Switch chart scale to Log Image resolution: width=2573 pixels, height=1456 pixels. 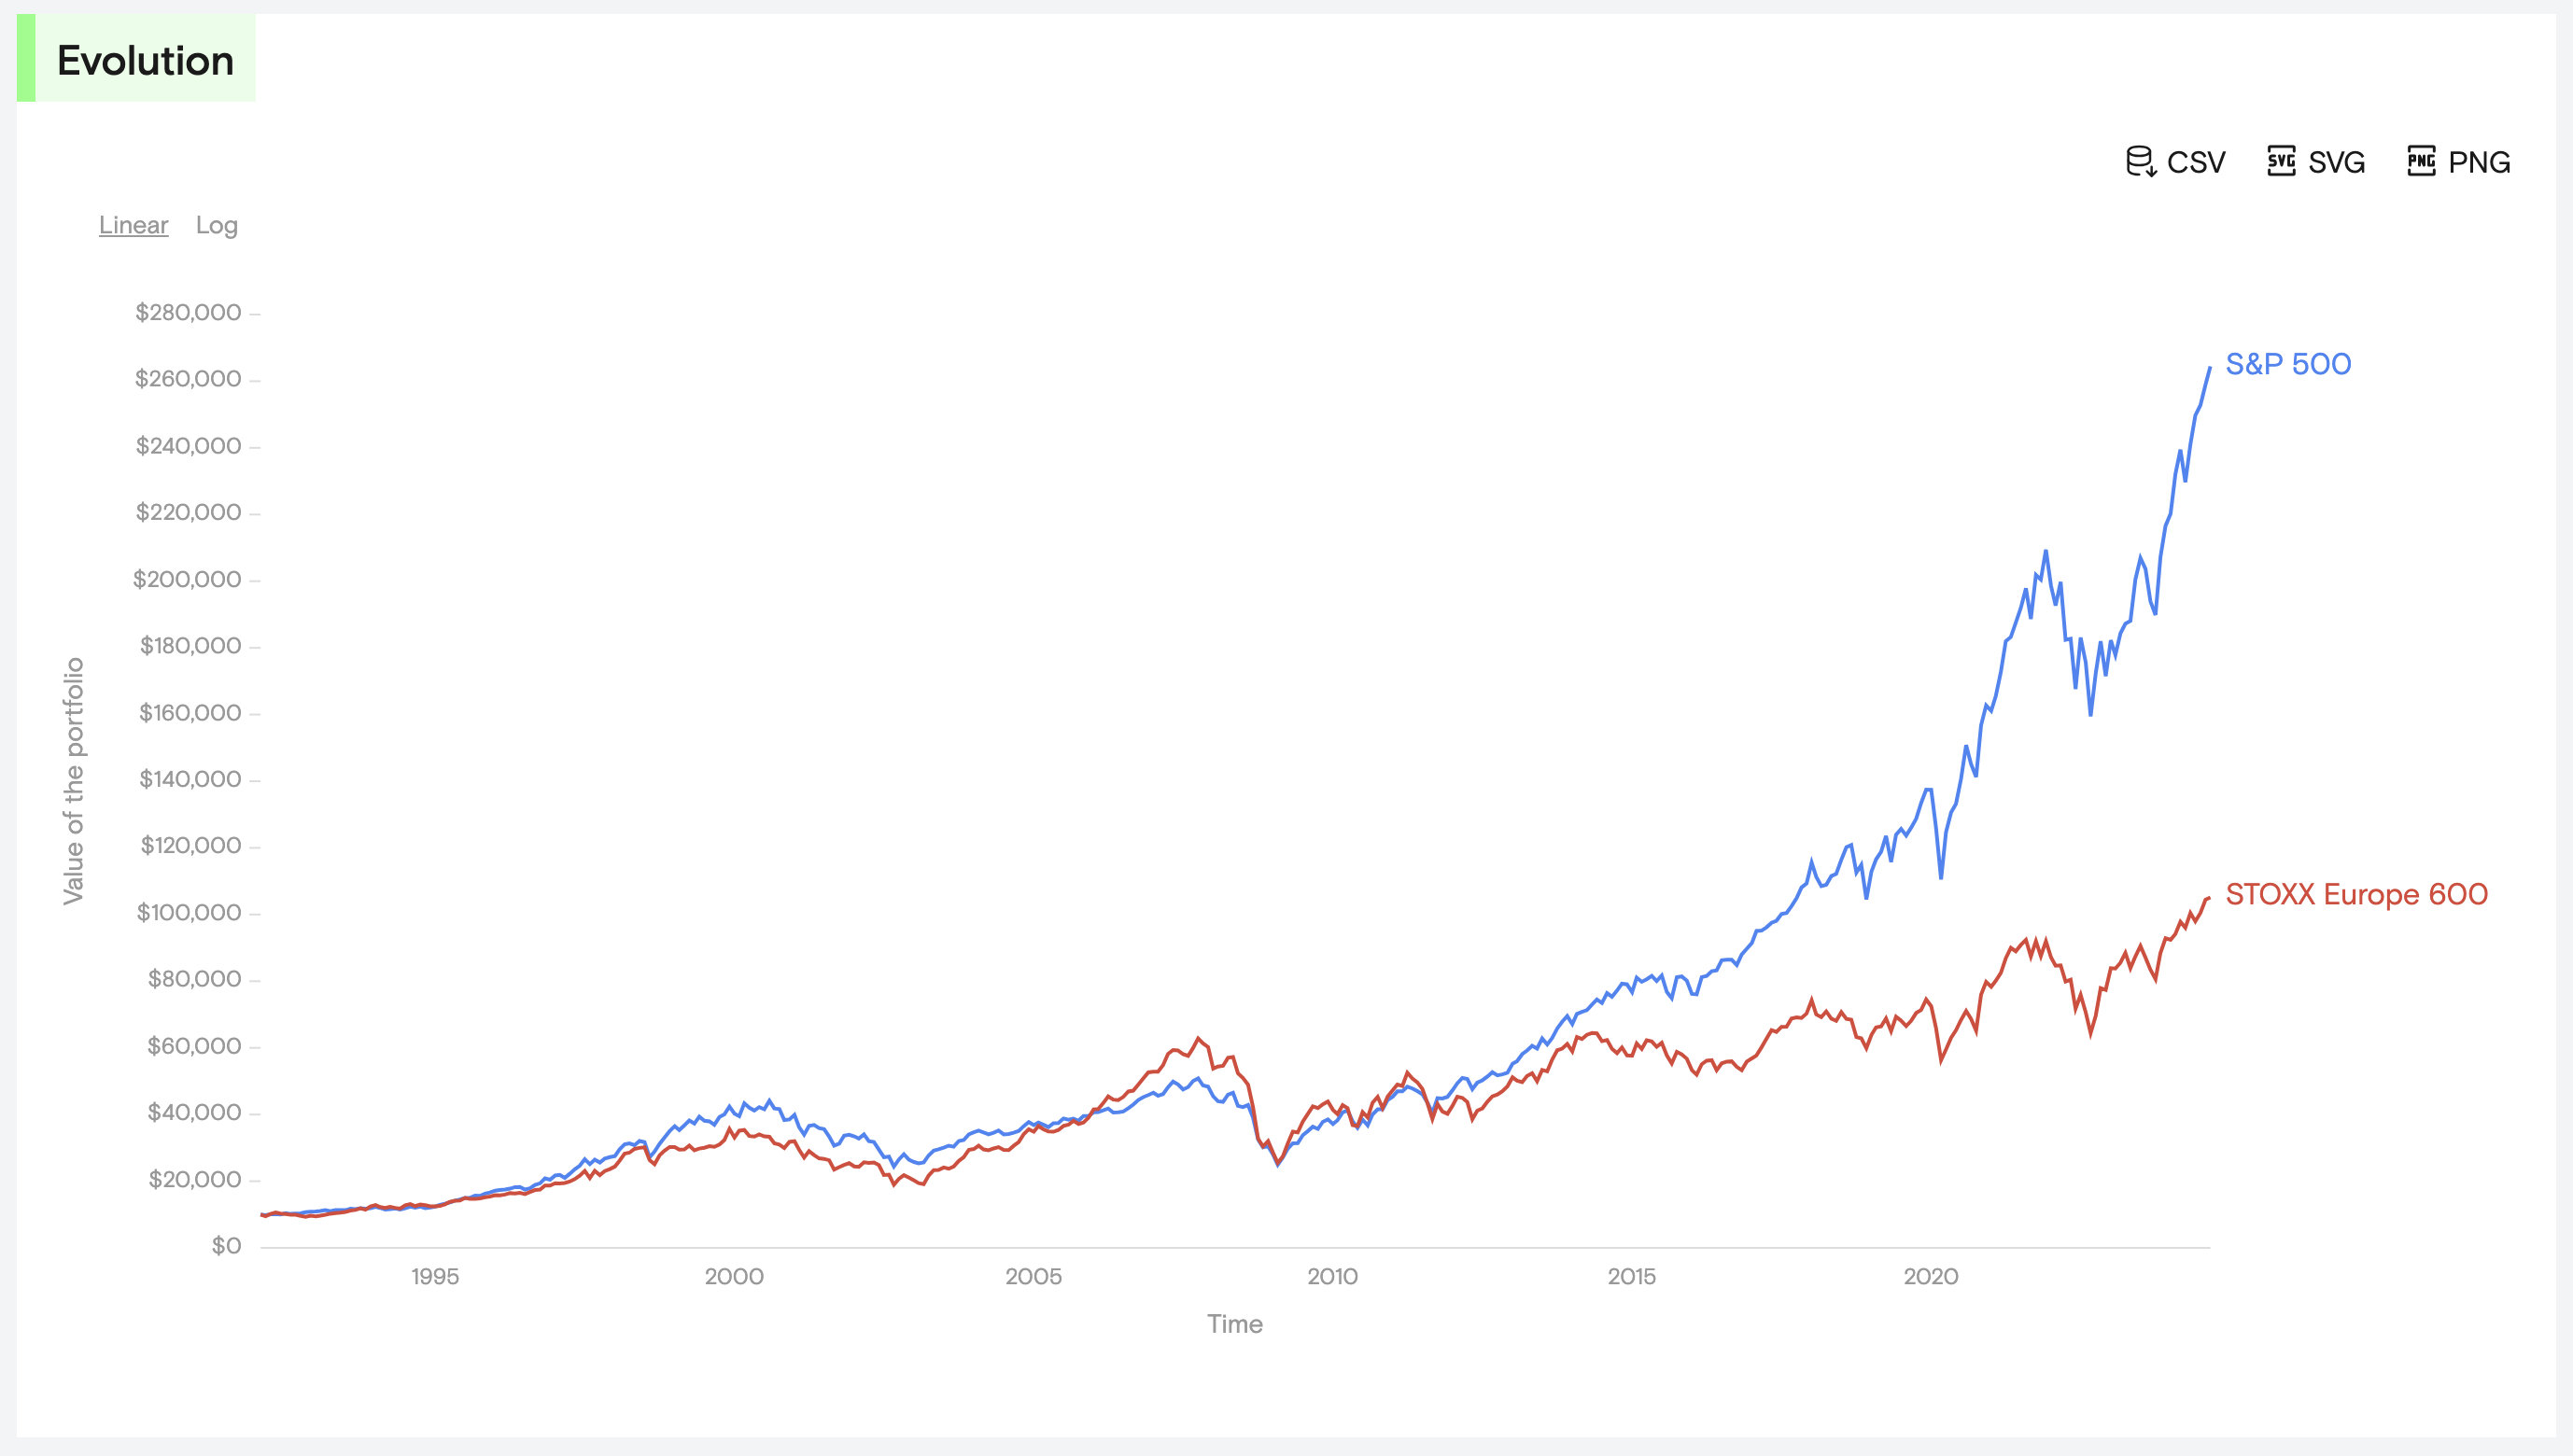(216, 226)
